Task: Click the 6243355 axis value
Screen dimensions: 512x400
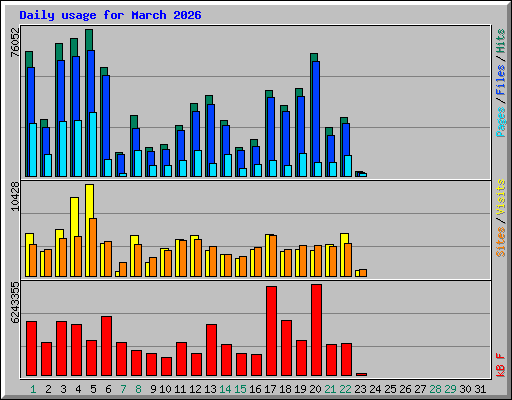Action: (15, 303)
